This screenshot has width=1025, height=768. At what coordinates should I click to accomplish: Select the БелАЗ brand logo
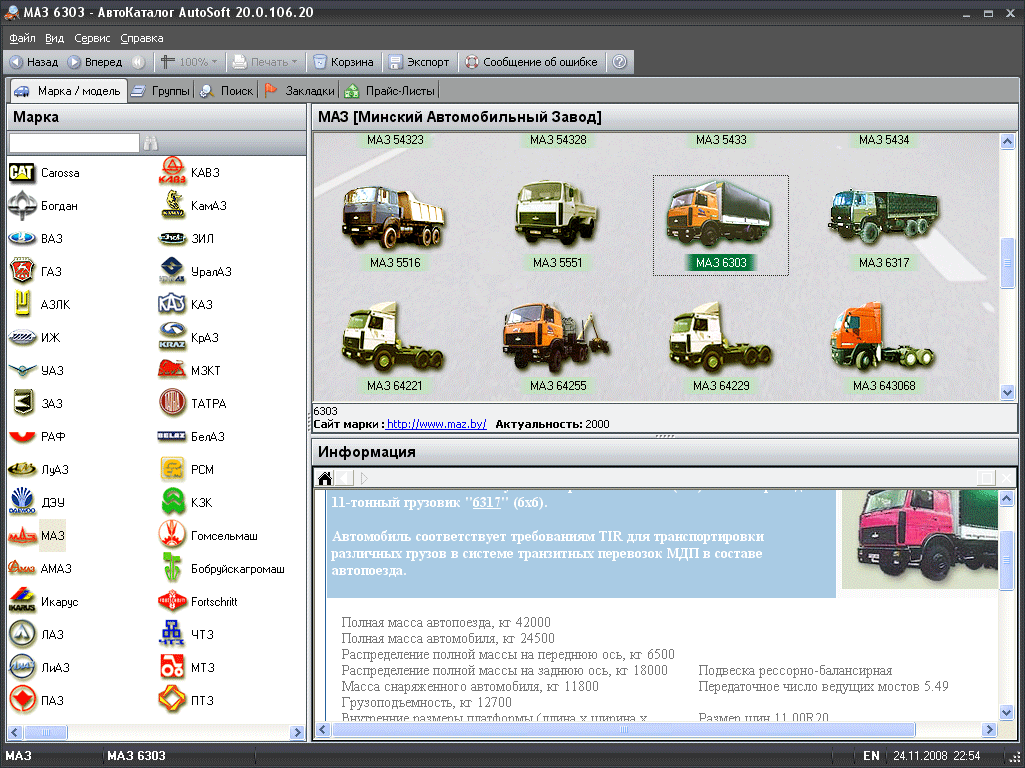[173, 437]
